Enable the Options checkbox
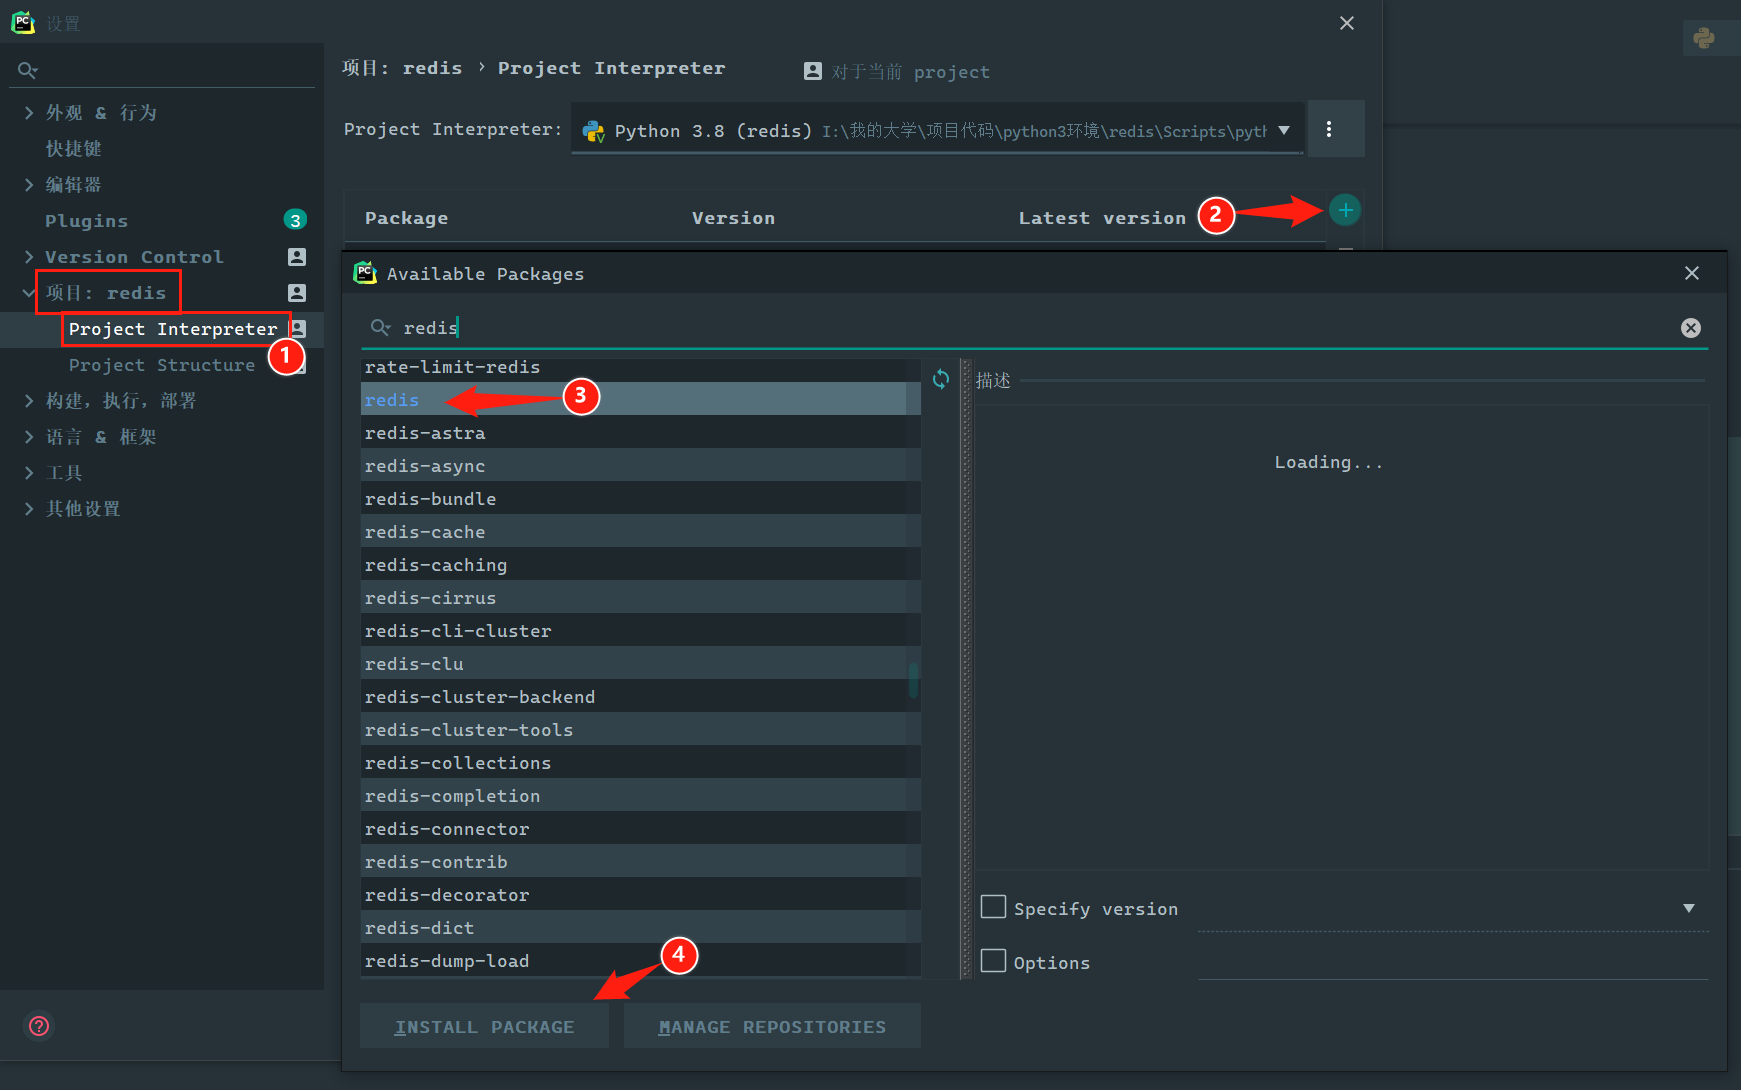This screenshot has width=1741, height=1090. click(x=993, y=961)
